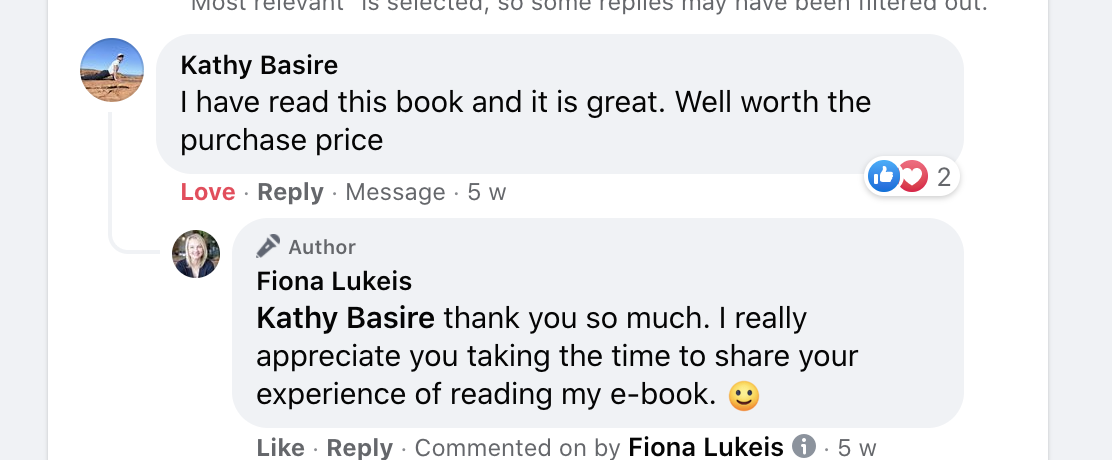This screenshot has height=460, width=1112.
Task: Open Kathy Basire's profile picture
Action: (x=112, y=70)
